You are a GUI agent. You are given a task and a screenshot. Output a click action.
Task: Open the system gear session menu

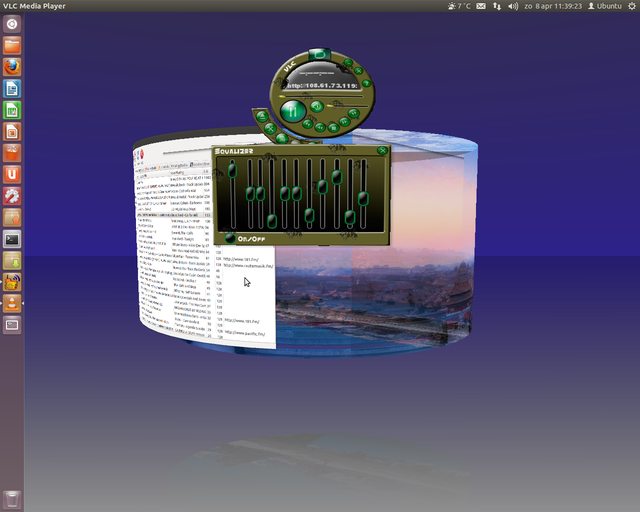(x=632, y=6)
